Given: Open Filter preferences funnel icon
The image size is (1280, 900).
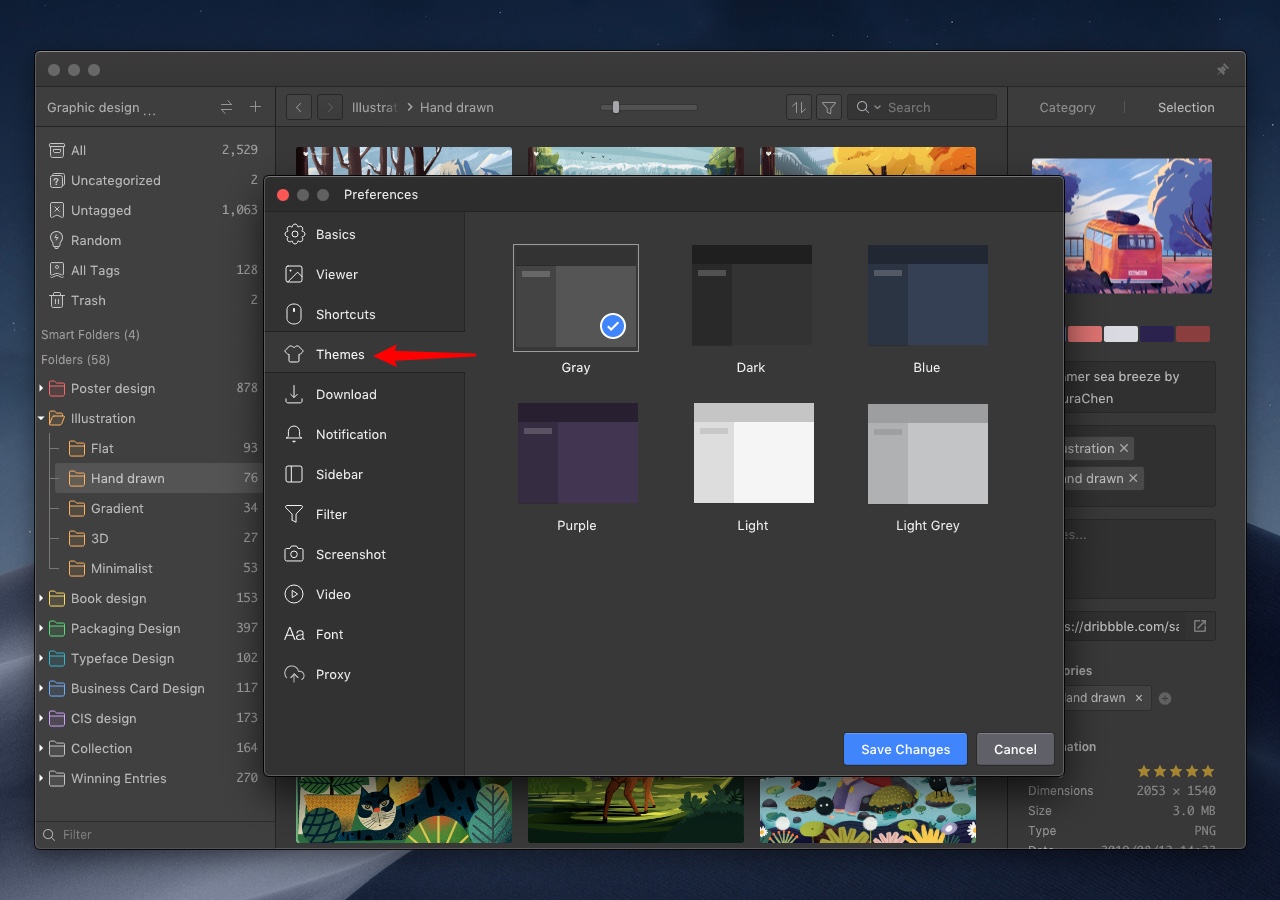Looking at the screenshot, I should 294,514.
